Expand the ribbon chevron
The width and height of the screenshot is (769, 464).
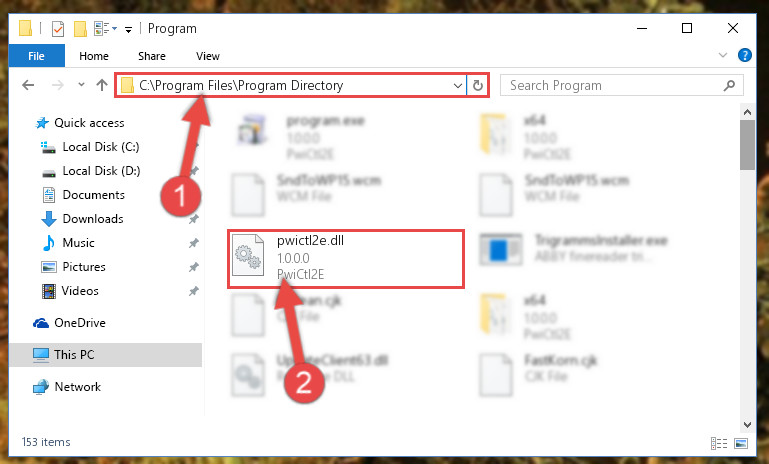coord(722,55)
